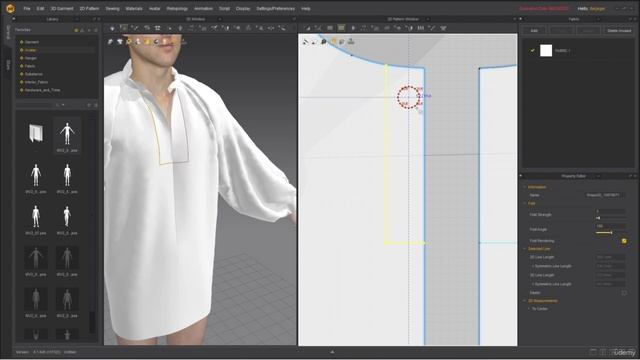Select the Rectangle pattern tool in 2D toolbar

pos(330,28)
